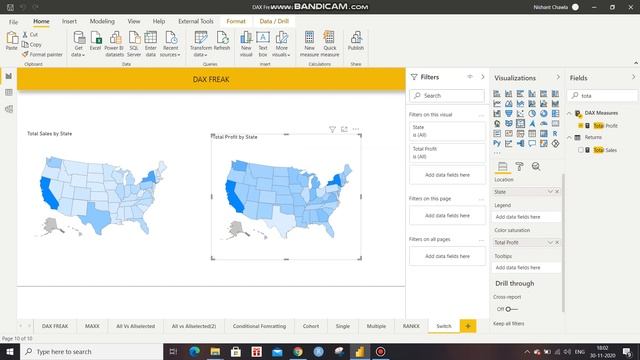This screenshot has height=360, width=640.
Task: Insert a Python visual
Action: (497, 143)
